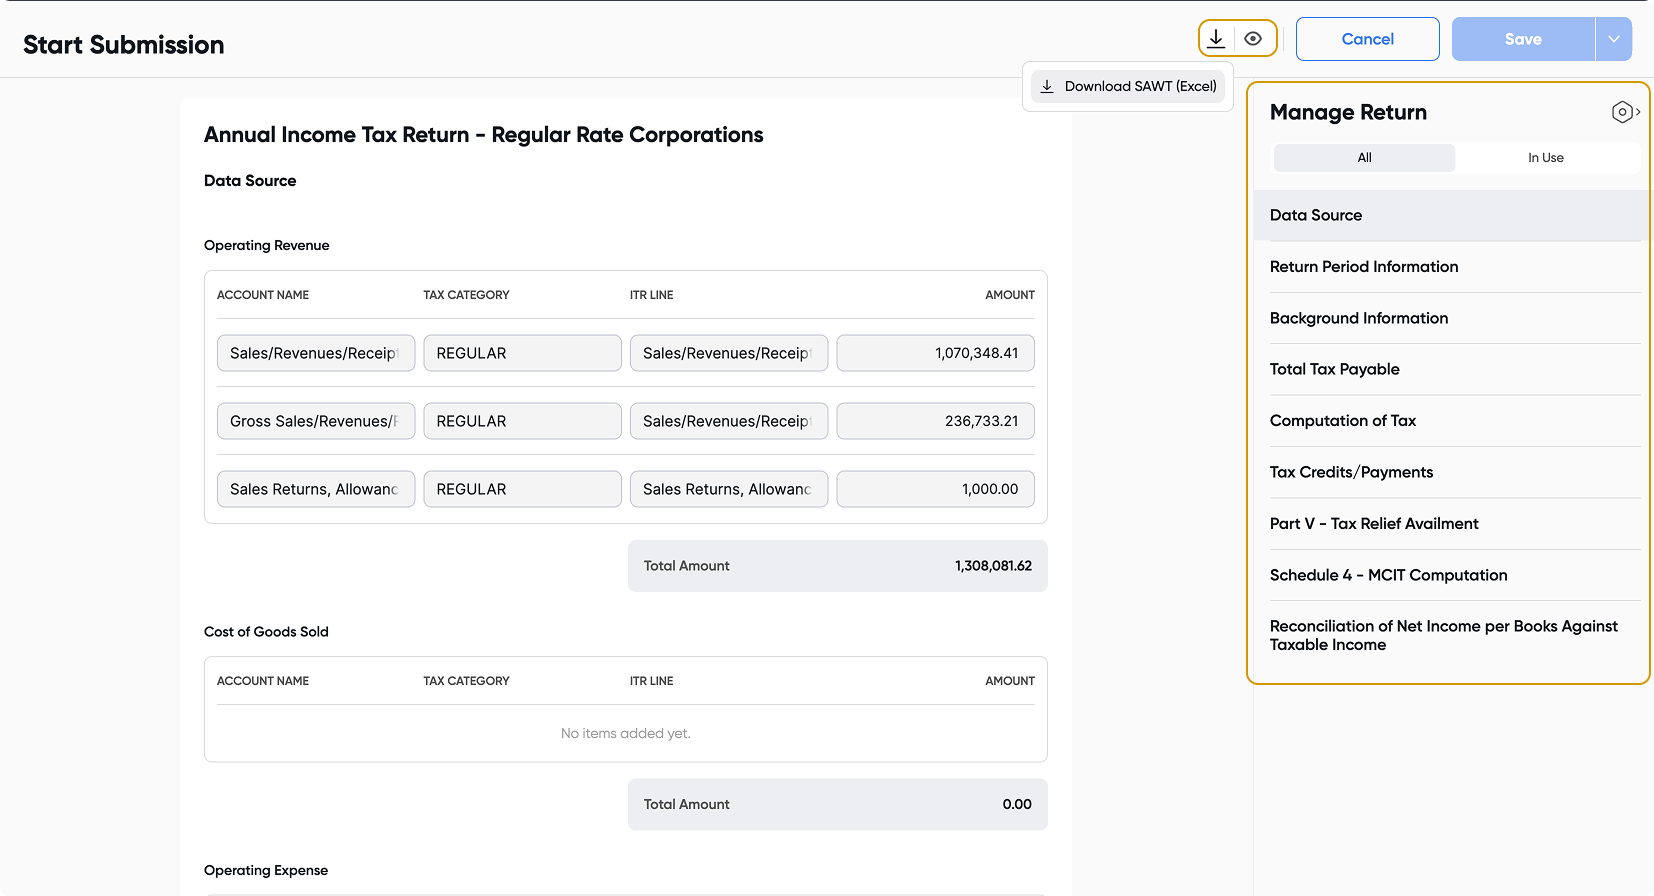Open Background Information section
The image size is (1654, 896).
point(1358,318)
